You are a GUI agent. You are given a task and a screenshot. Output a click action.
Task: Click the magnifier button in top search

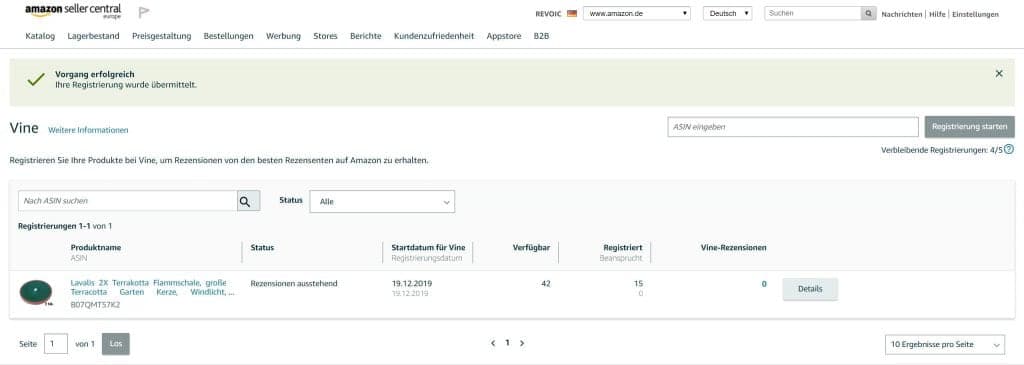tap(869, 13)
